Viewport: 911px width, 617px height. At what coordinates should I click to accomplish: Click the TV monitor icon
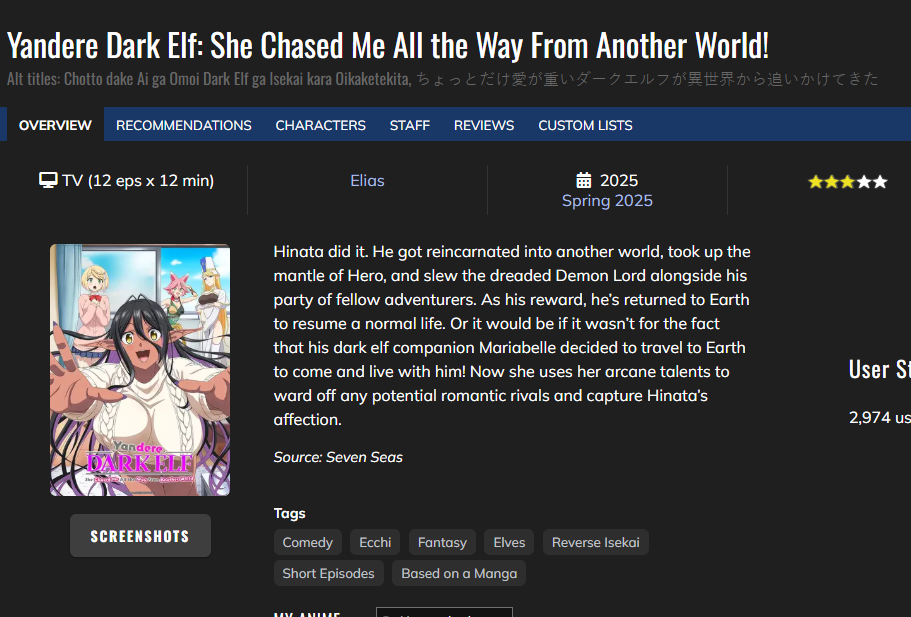pyautogui.click(x=48, y=180)
